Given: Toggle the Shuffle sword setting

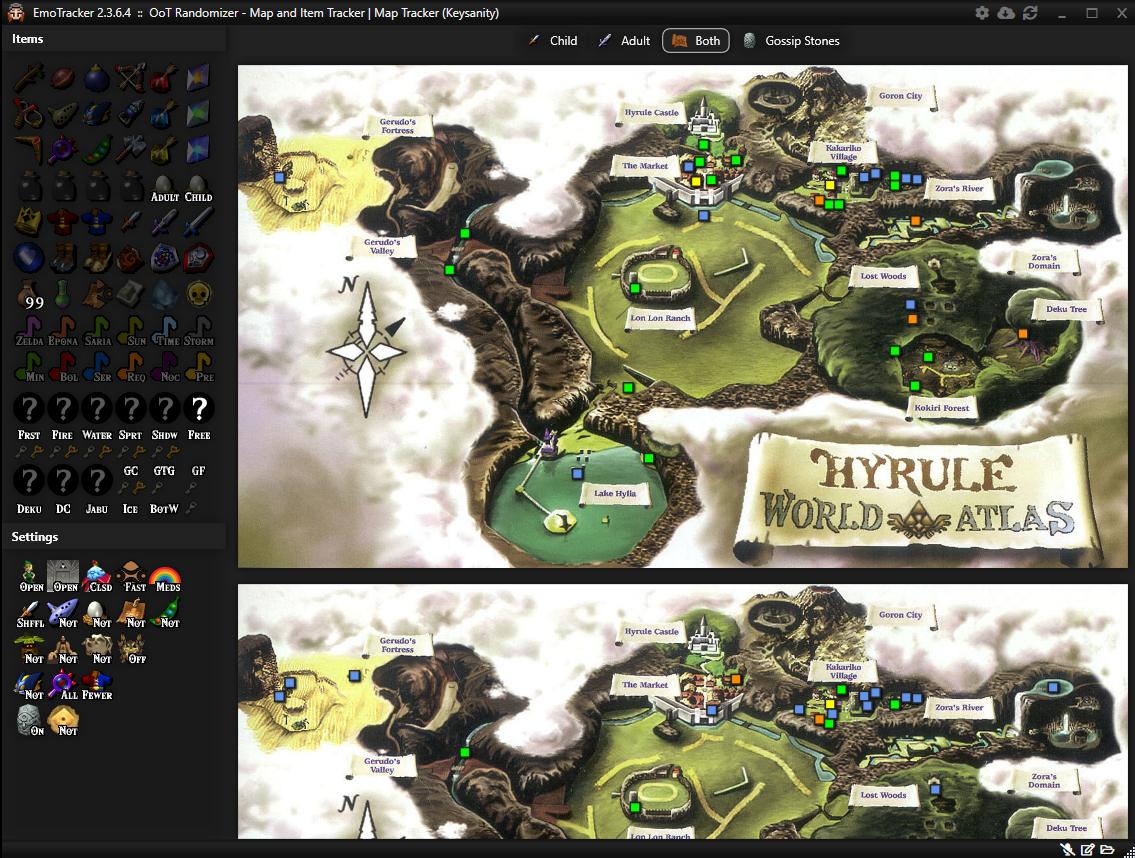Looking at the screenshot, I should [31, 612].
